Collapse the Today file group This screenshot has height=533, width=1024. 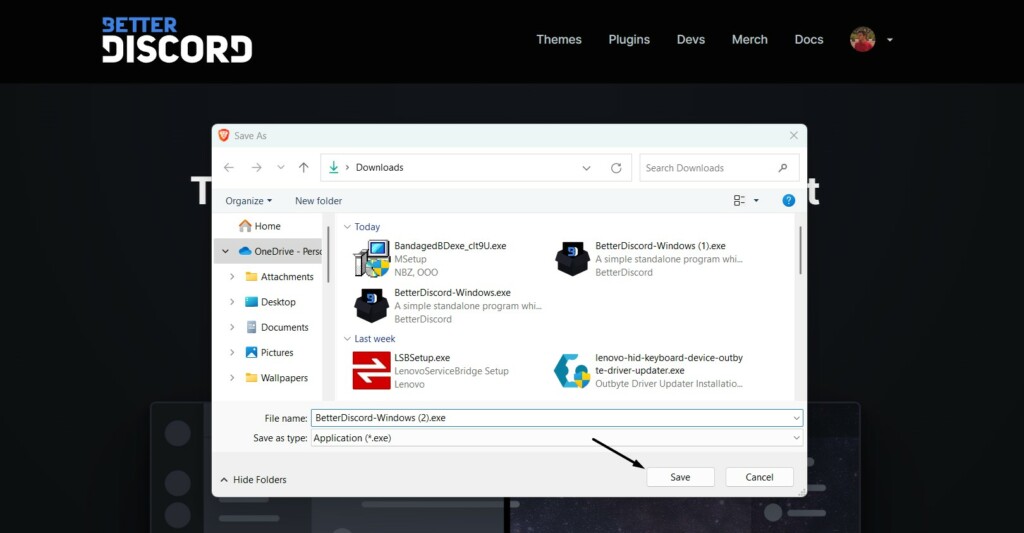pyautogui.click(x=347, y=227)
